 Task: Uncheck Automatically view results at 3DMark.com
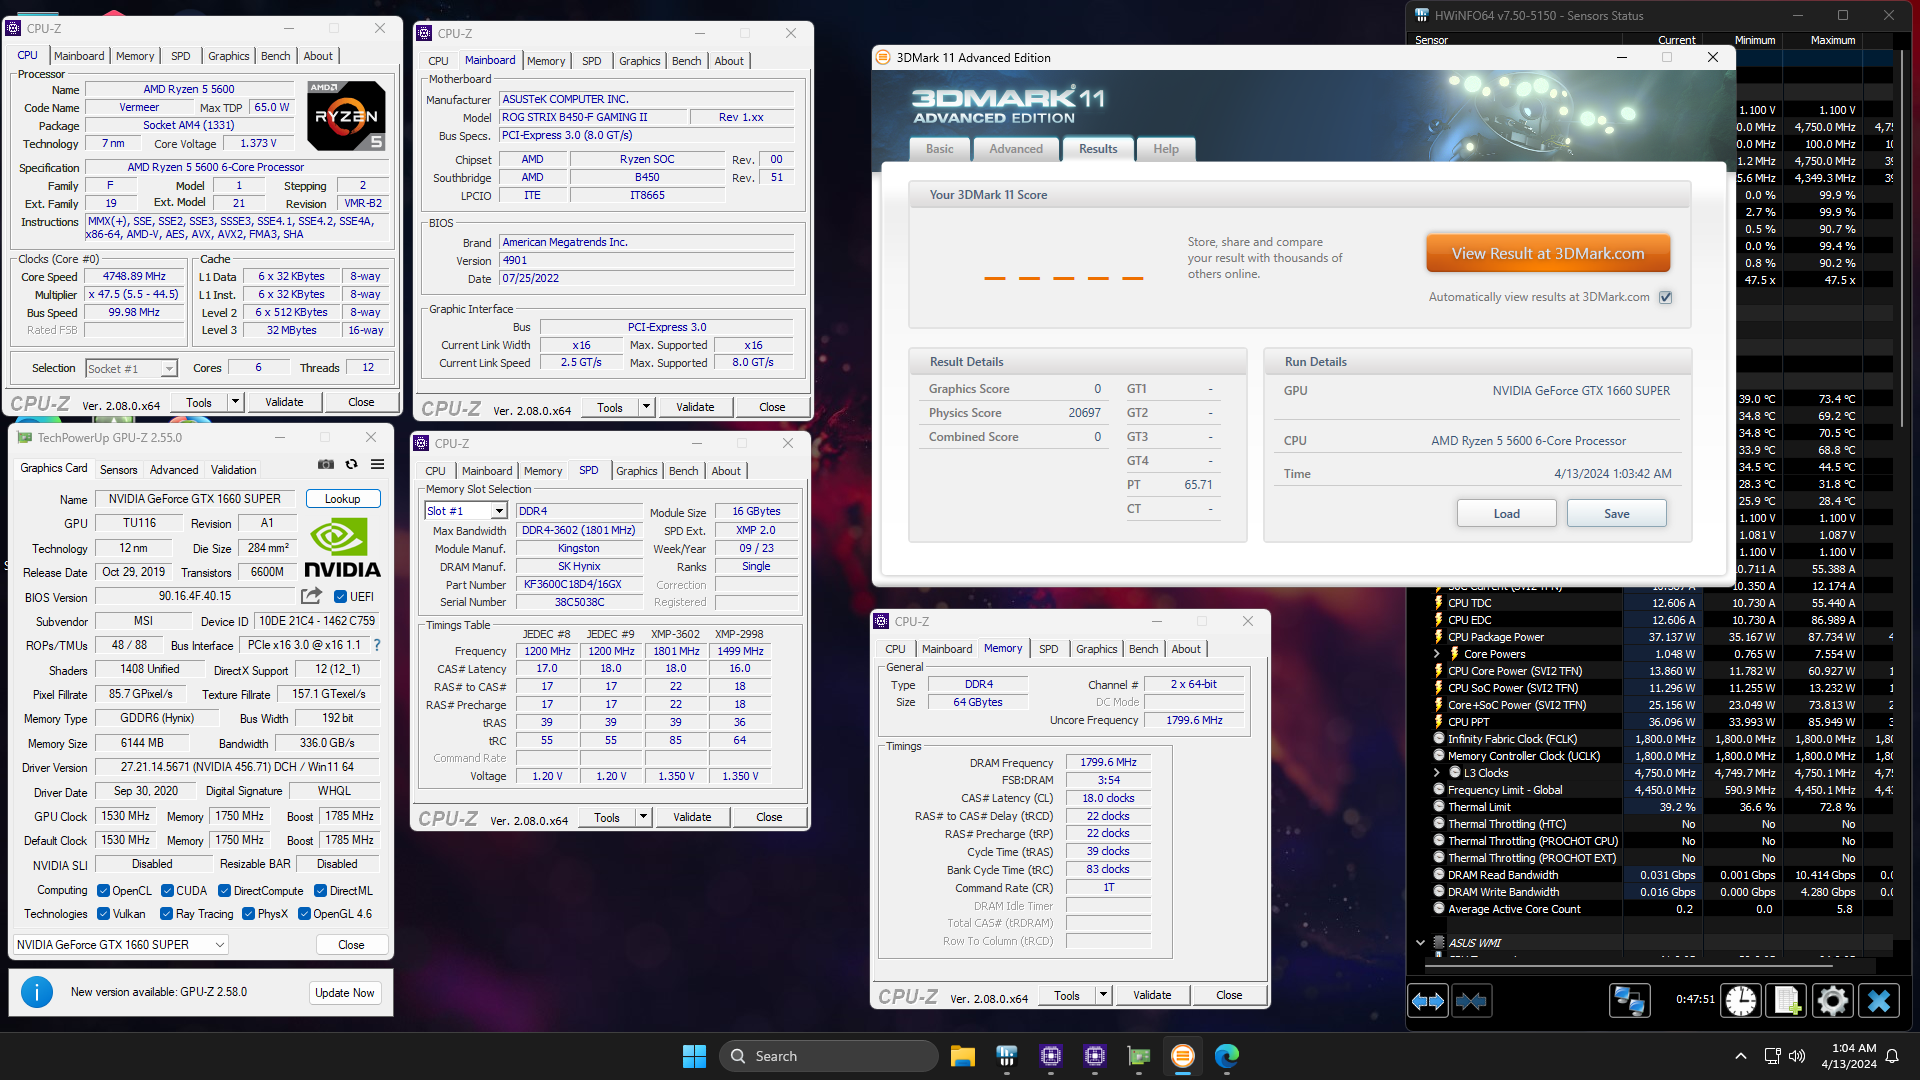[1666, 297]
